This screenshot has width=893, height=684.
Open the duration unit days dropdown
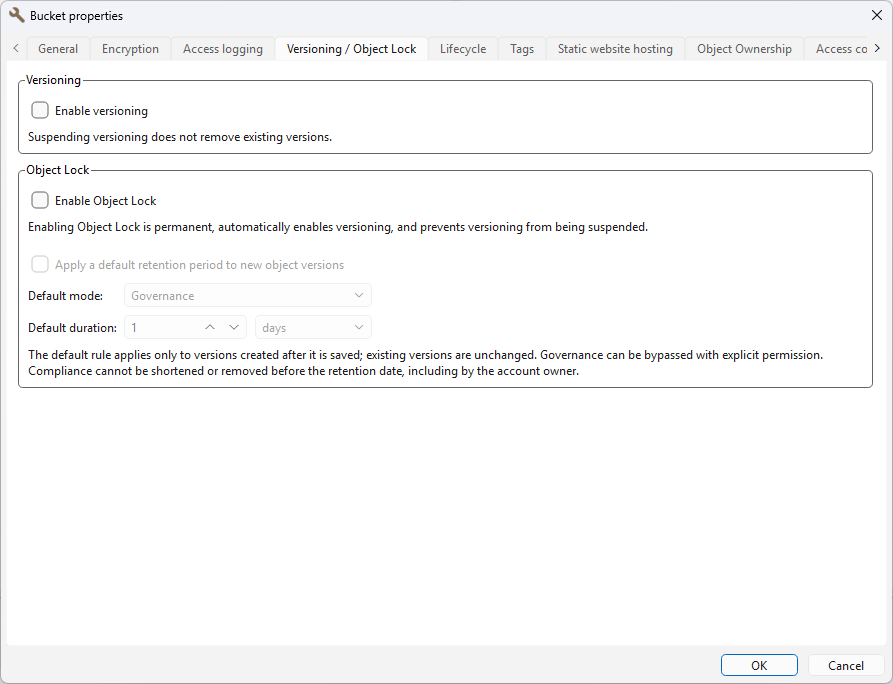coord(313,327)
